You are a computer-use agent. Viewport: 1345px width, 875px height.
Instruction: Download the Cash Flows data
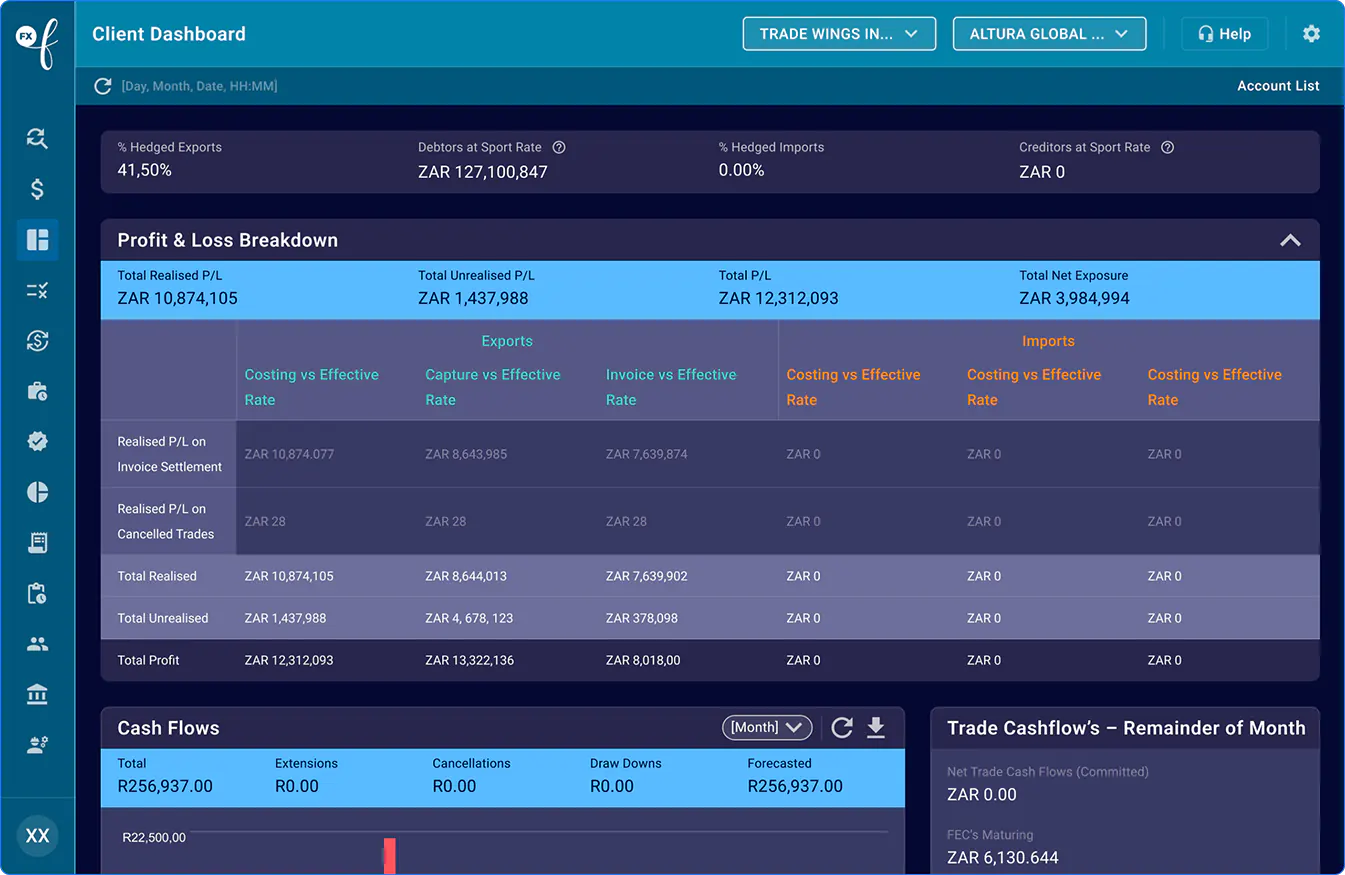pyautogui.click(x=876, y=727)
